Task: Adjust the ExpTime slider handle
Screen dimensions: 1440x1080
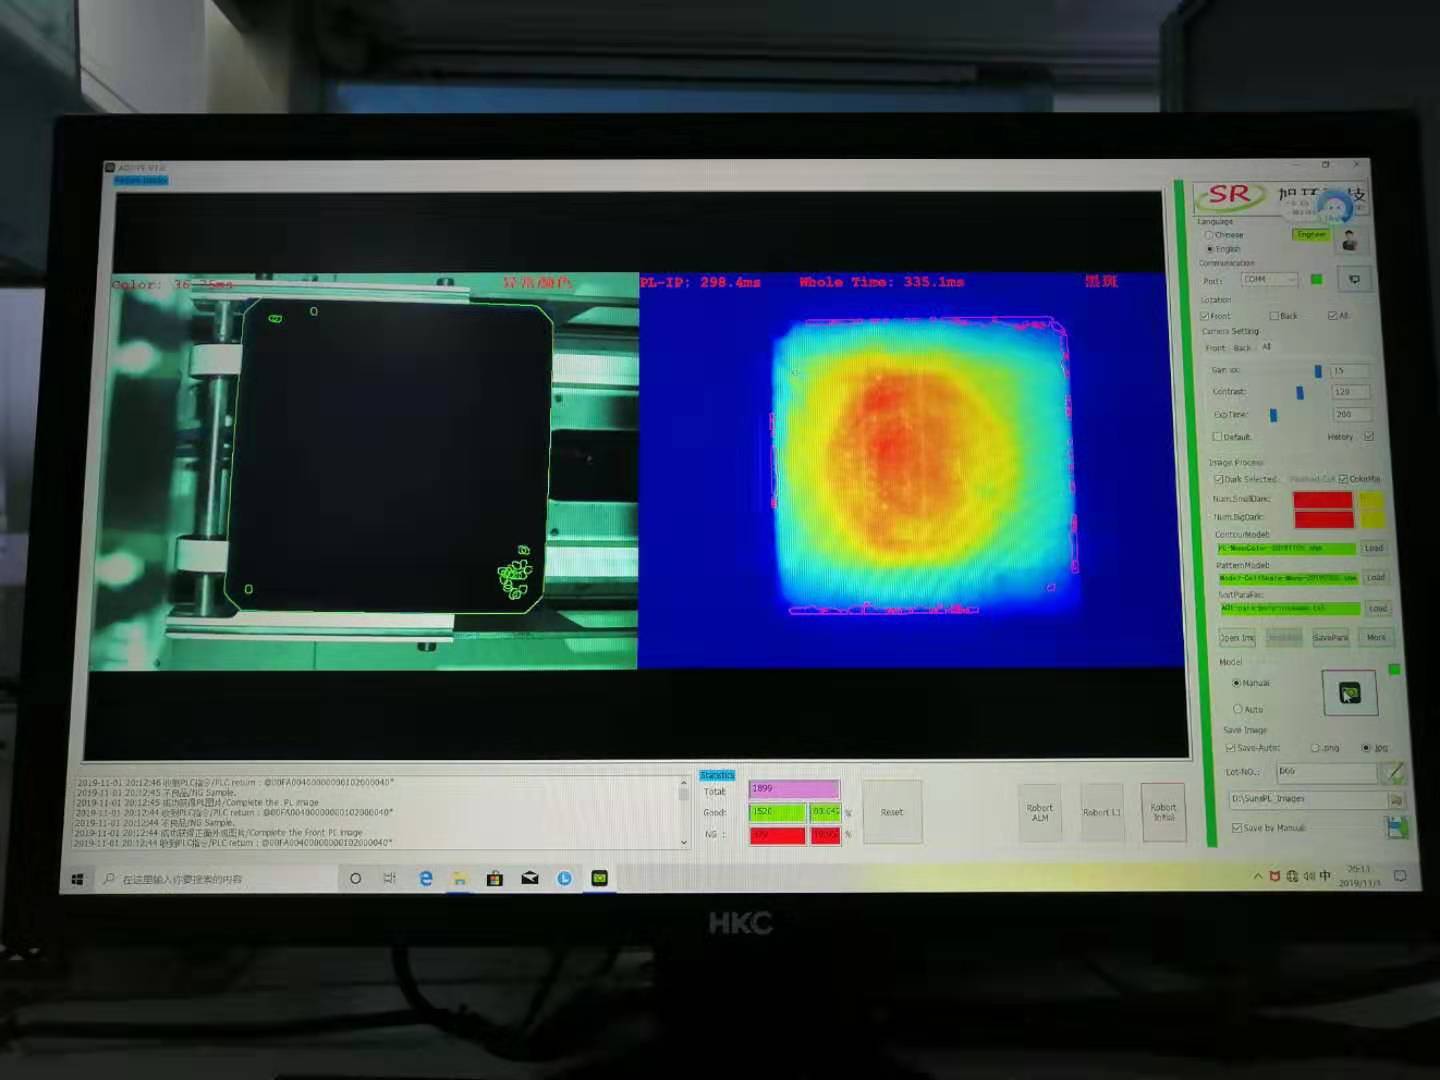Action: pos(1273,415)
